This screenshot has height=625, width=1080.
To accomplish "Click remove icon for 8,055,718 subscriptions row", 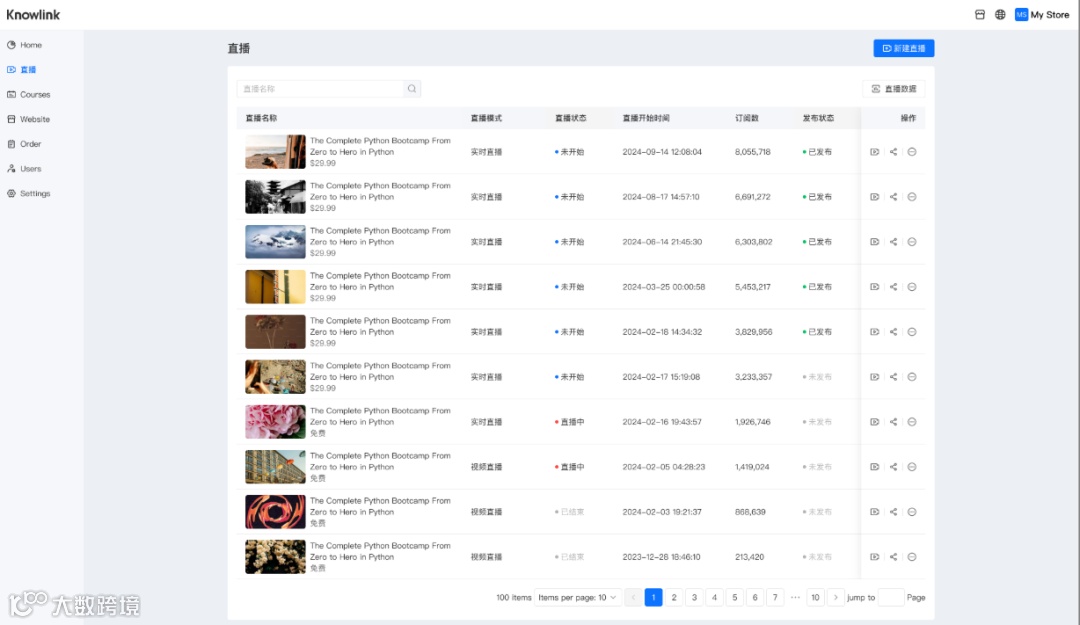I will (x=912, y=152).
